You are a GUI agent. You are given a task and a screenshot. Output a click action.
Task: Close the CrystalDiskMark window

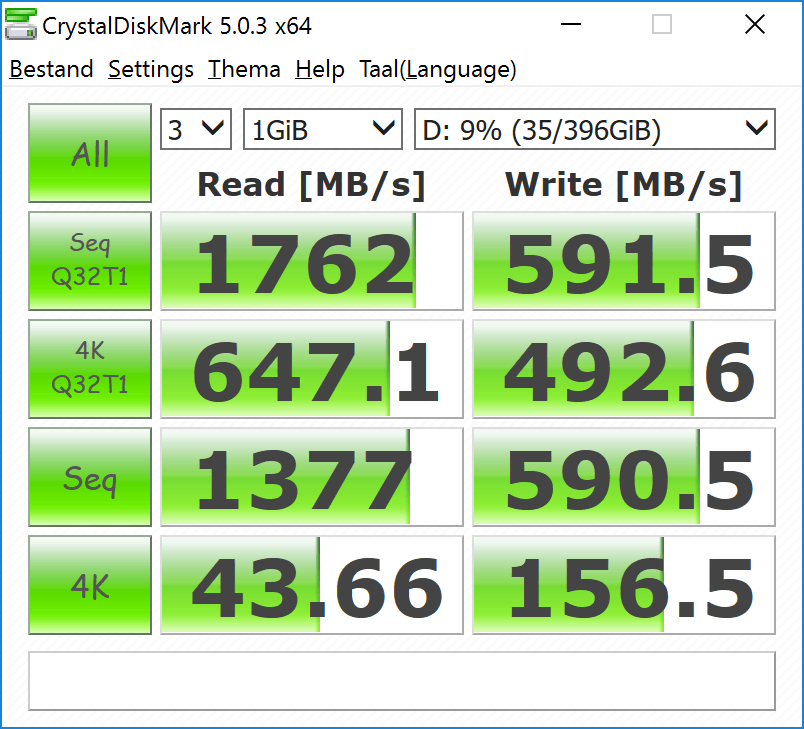click(x=755, y=24)
